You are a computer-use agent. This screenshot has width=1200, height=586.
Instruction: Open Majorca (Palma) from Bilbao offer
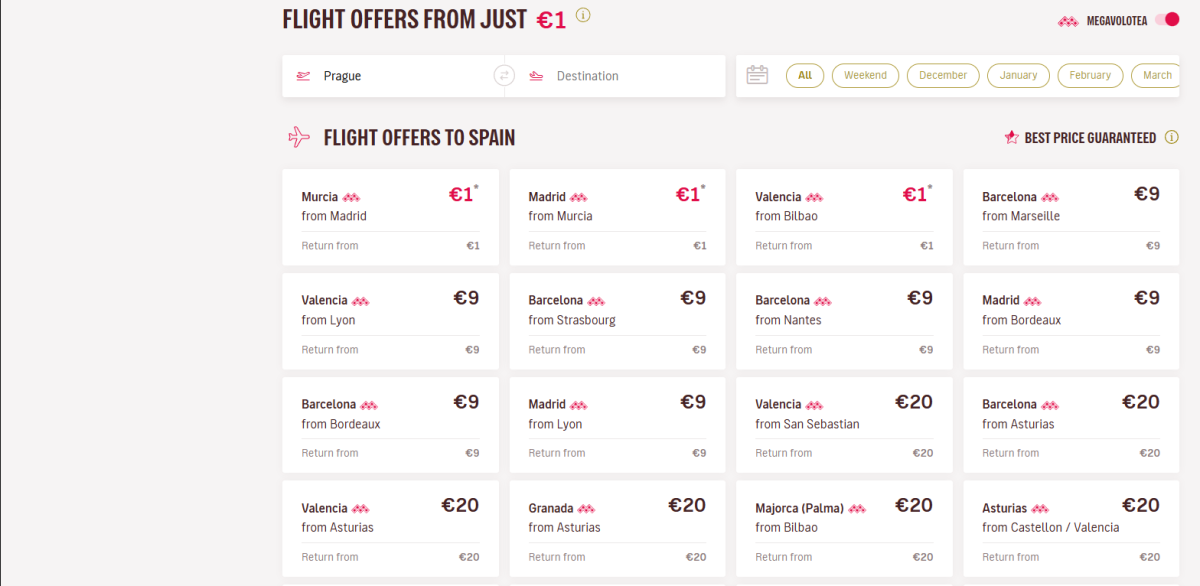point(844,529)
